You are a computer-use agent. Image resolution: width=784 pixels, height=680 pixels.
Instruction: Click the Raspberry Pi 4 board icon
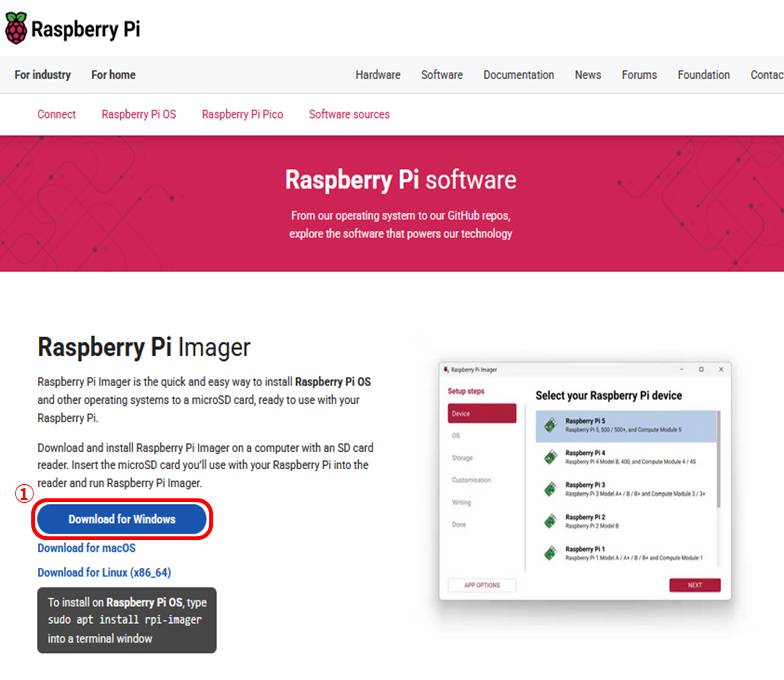click(x=550, y=457)
